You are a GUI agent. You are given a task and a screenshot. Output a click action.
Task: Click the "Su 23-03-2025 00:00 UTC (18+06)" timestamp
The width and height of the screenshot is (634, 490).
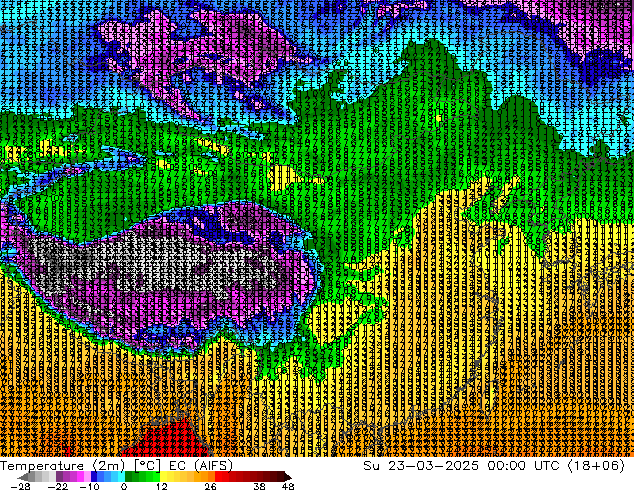[494, 466]
